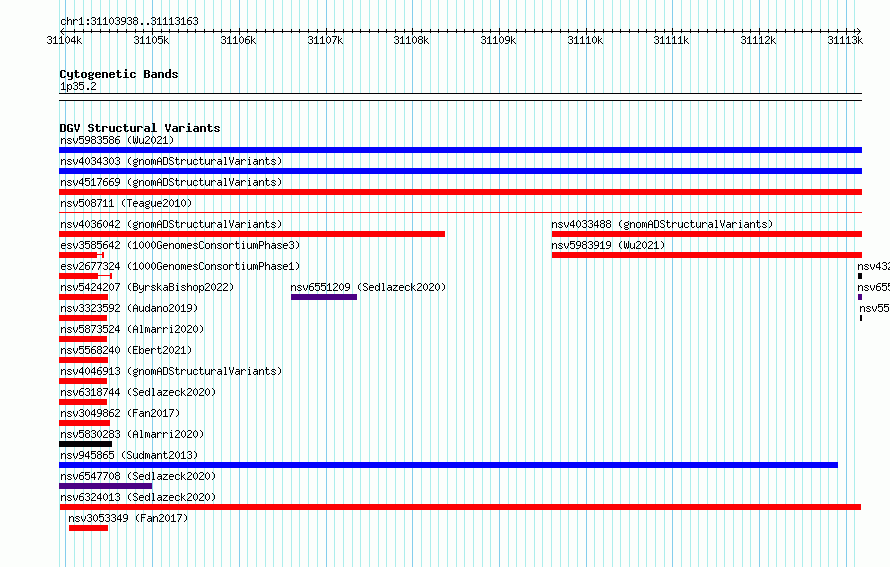Open the nsv5983919 (Wu2021) label
The width and height of the screenshot is (890, 567).
[x=608, y=245]
